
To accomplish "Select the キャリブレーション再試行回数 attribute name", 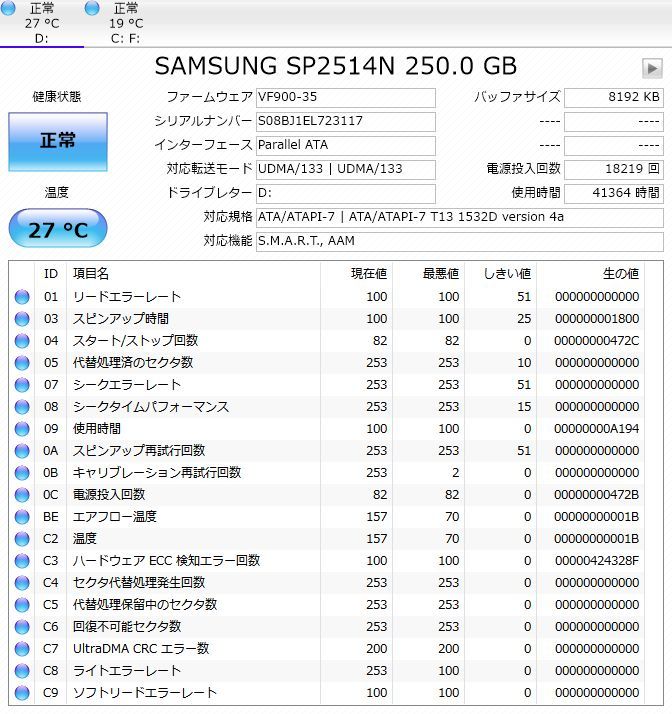I will coord(157,473).
